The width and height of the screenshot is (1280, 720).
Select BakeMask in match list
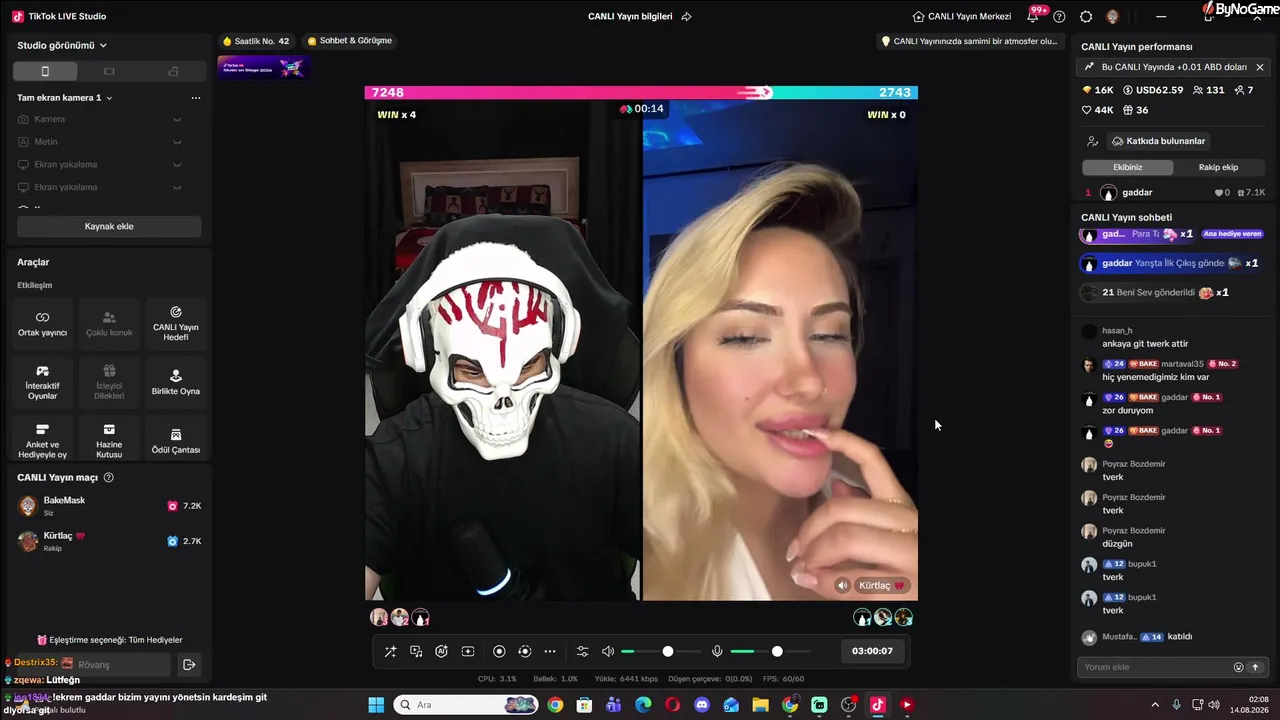(x=109, y=506)
